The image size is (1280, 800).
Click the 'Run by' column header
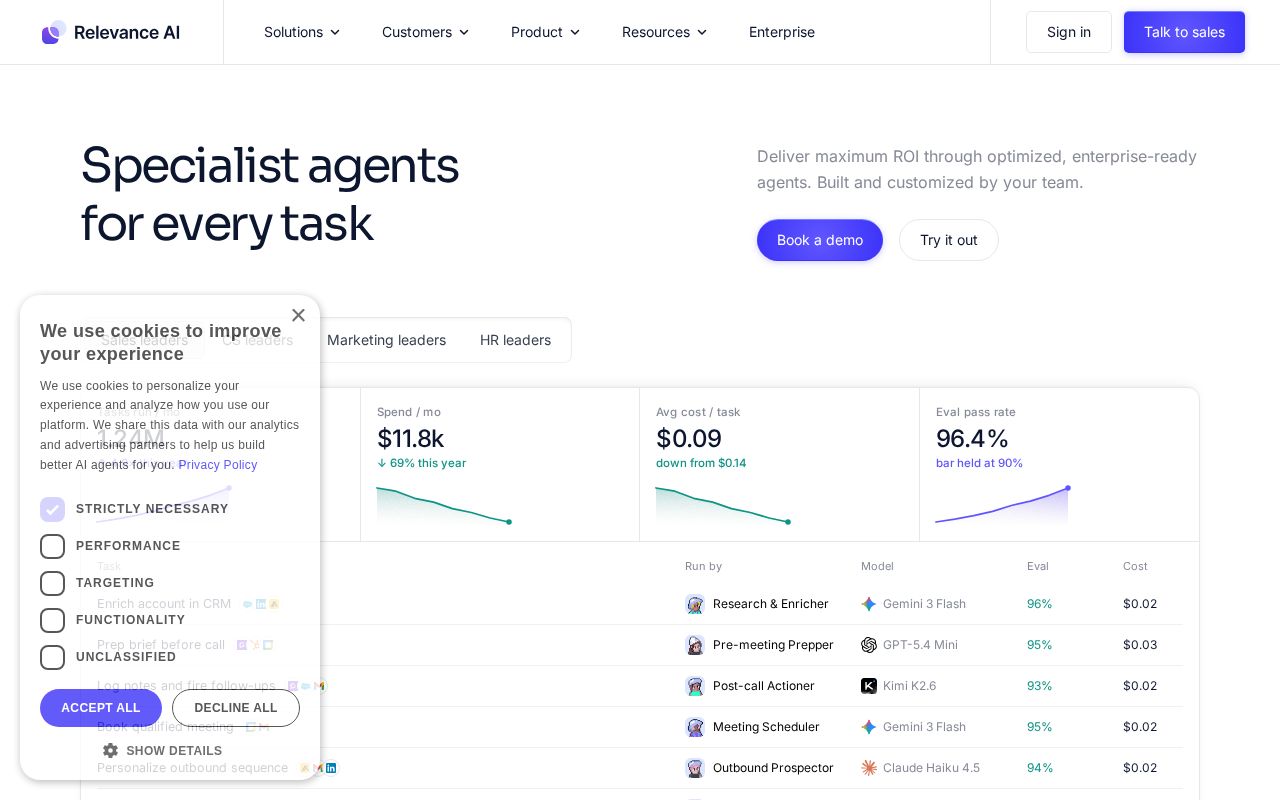click(x=703, y=566)
